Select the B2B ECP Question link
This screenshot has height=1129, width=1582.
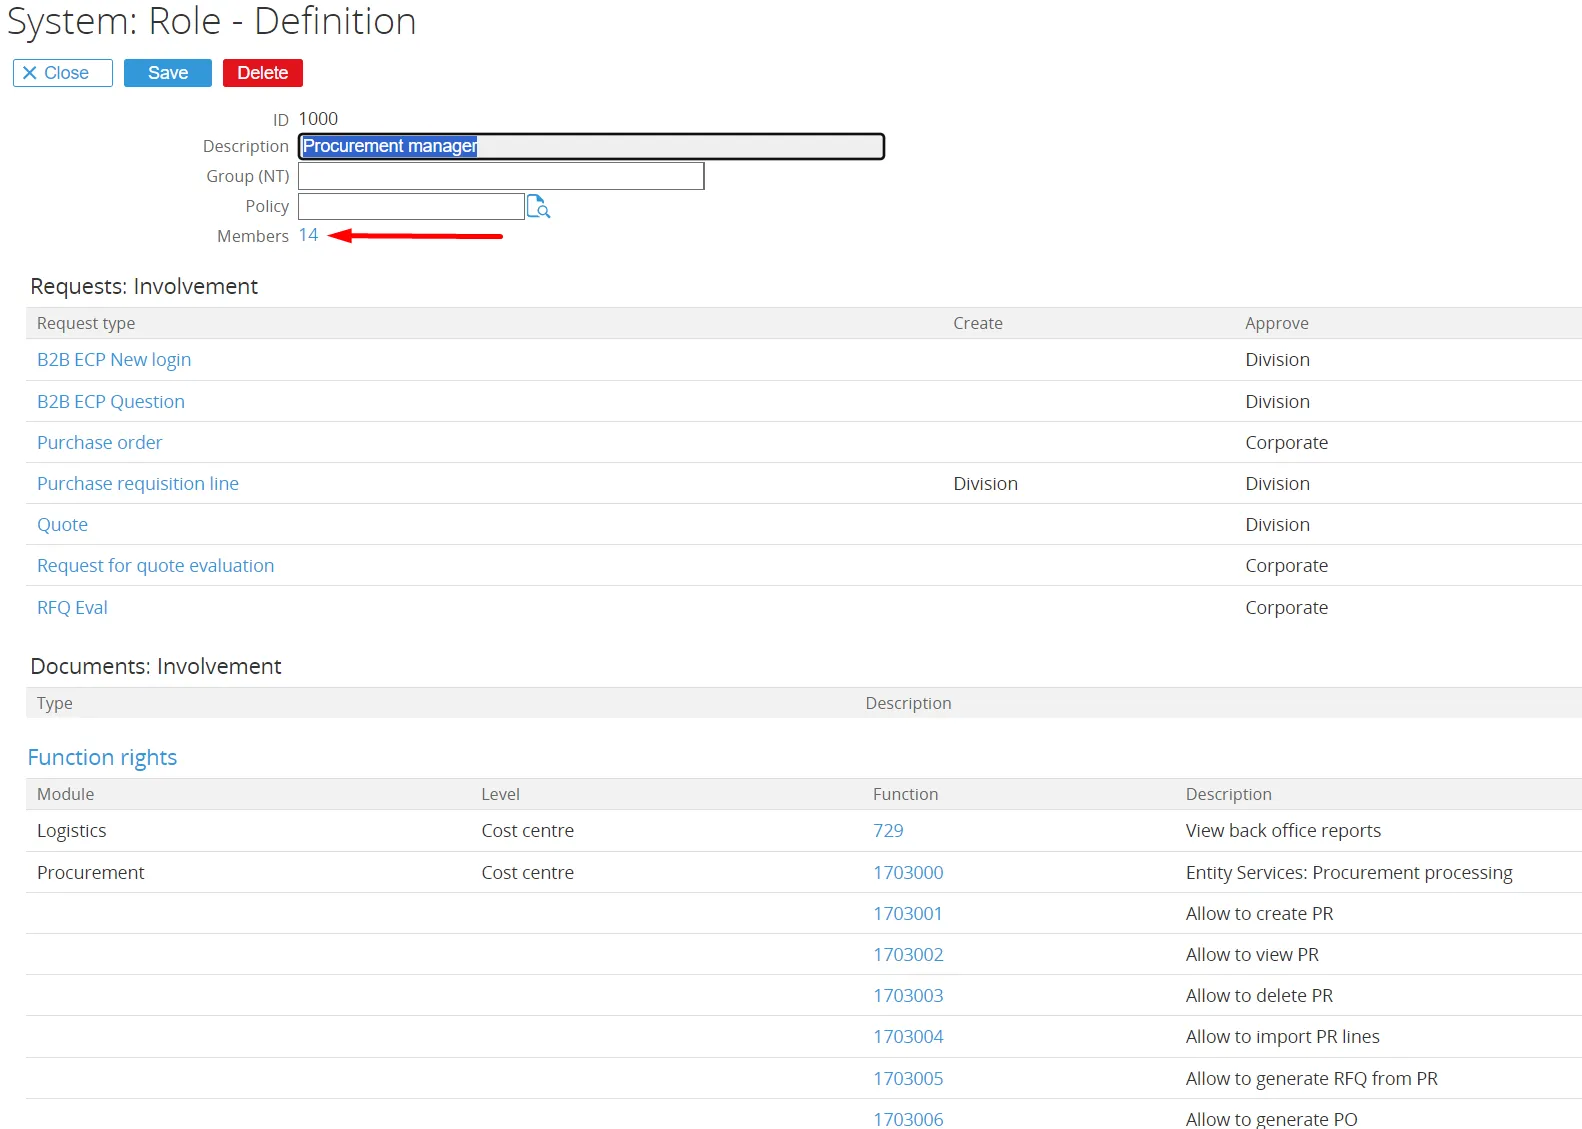tap(111, 402)
